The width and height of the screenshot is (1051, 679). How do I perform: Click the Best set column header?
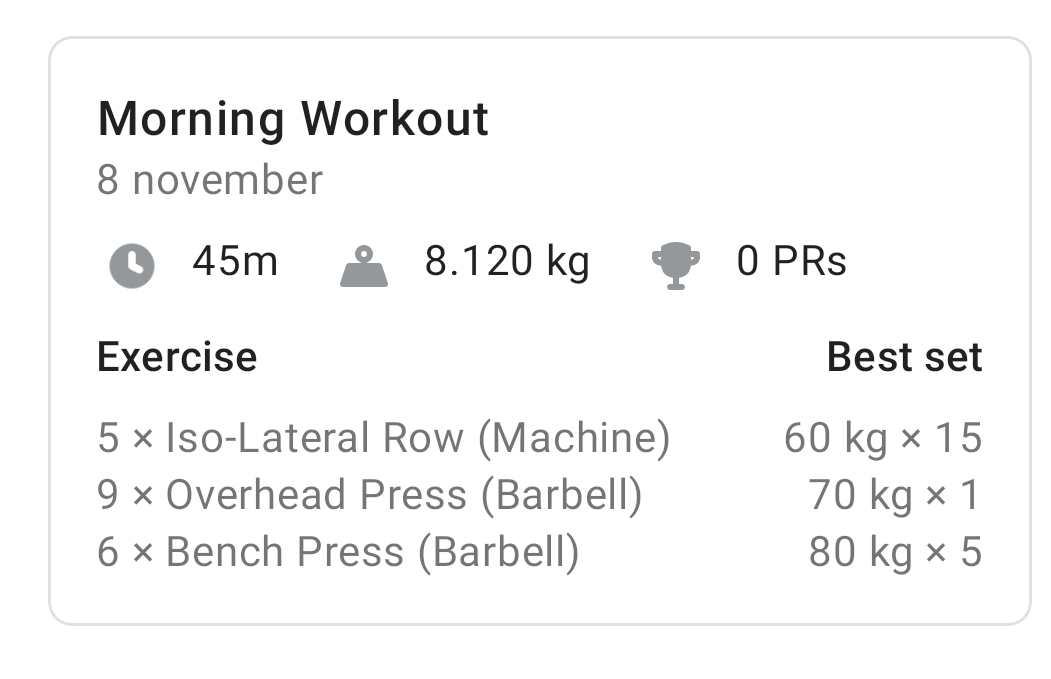pyautogui.click(x=904, y=357)
